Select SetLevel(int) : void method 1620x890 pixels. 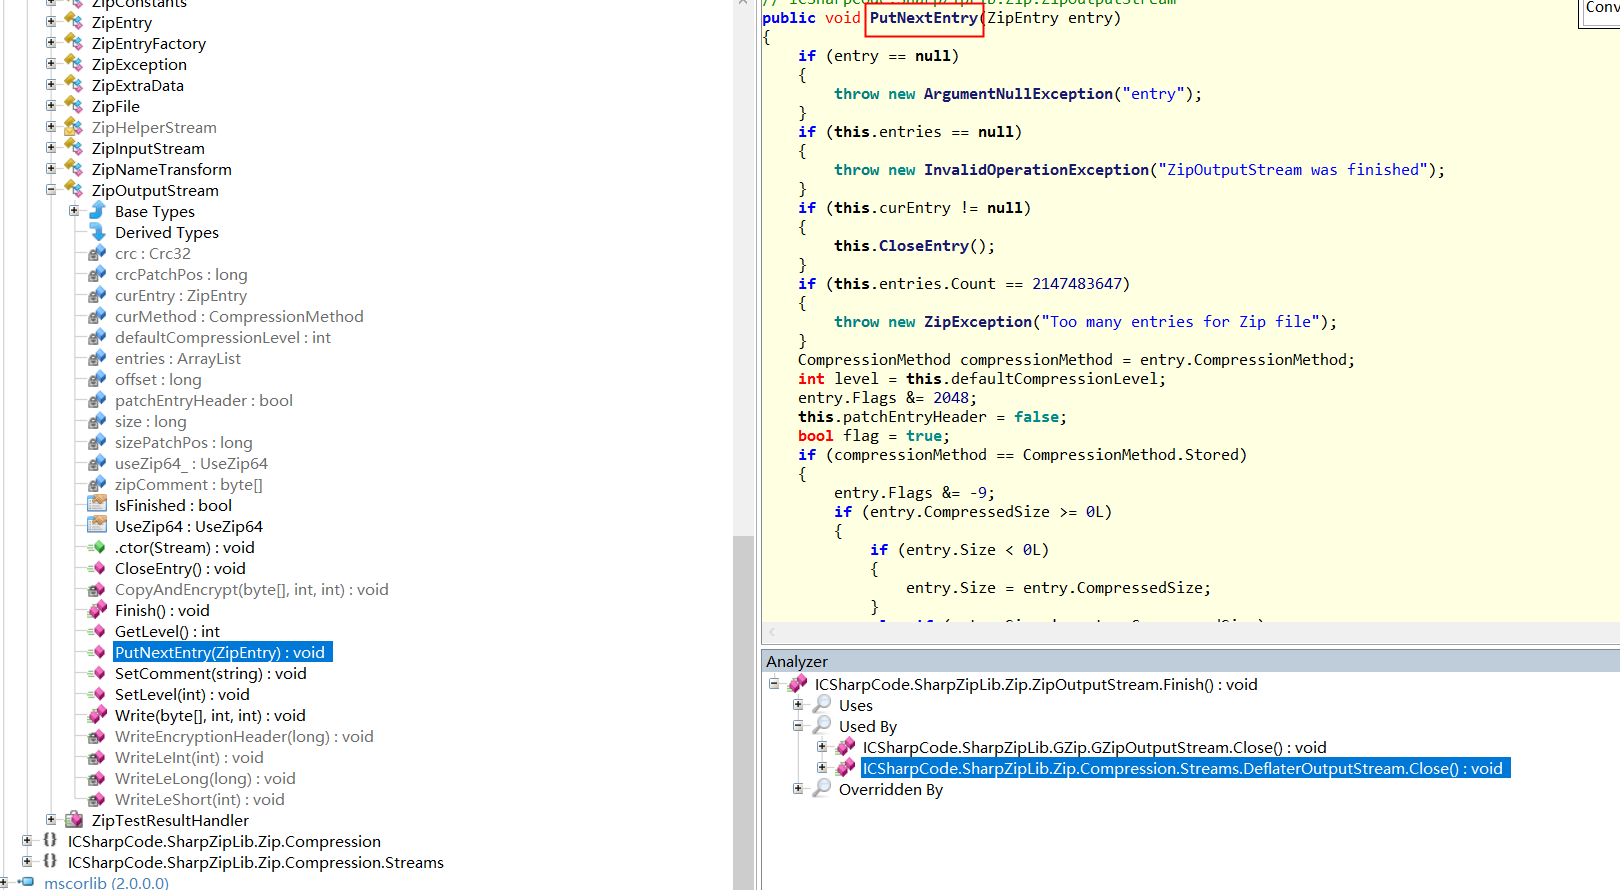(x=182, y=694)
